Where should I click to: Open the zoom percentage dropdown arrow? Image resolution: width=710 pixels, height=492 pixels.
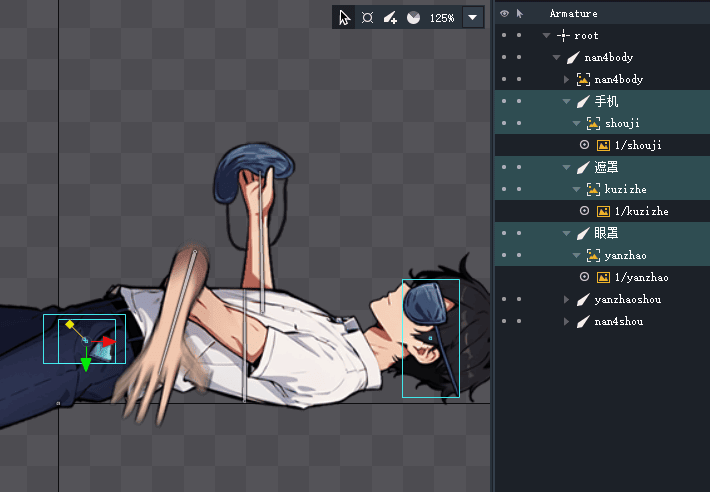click(472, 18)
